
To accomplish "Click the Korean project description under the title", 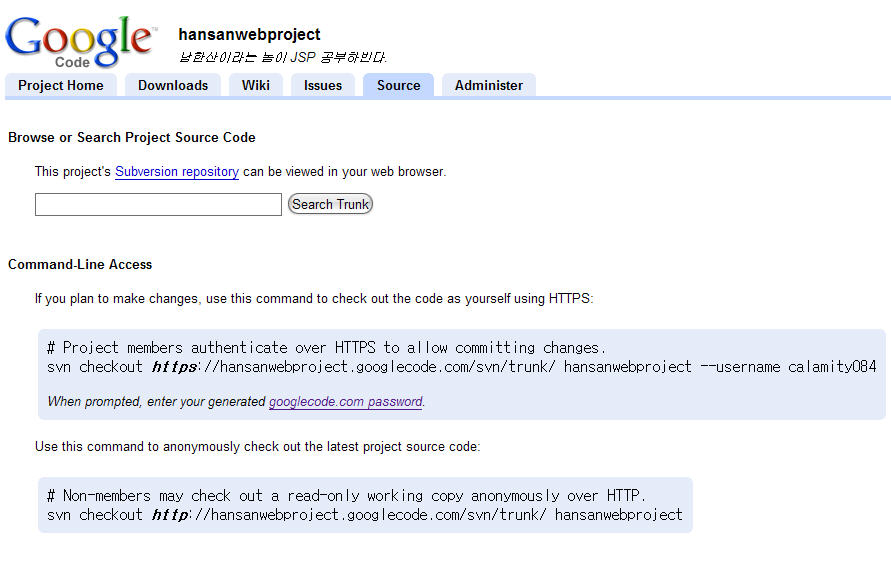I will 282,57.
